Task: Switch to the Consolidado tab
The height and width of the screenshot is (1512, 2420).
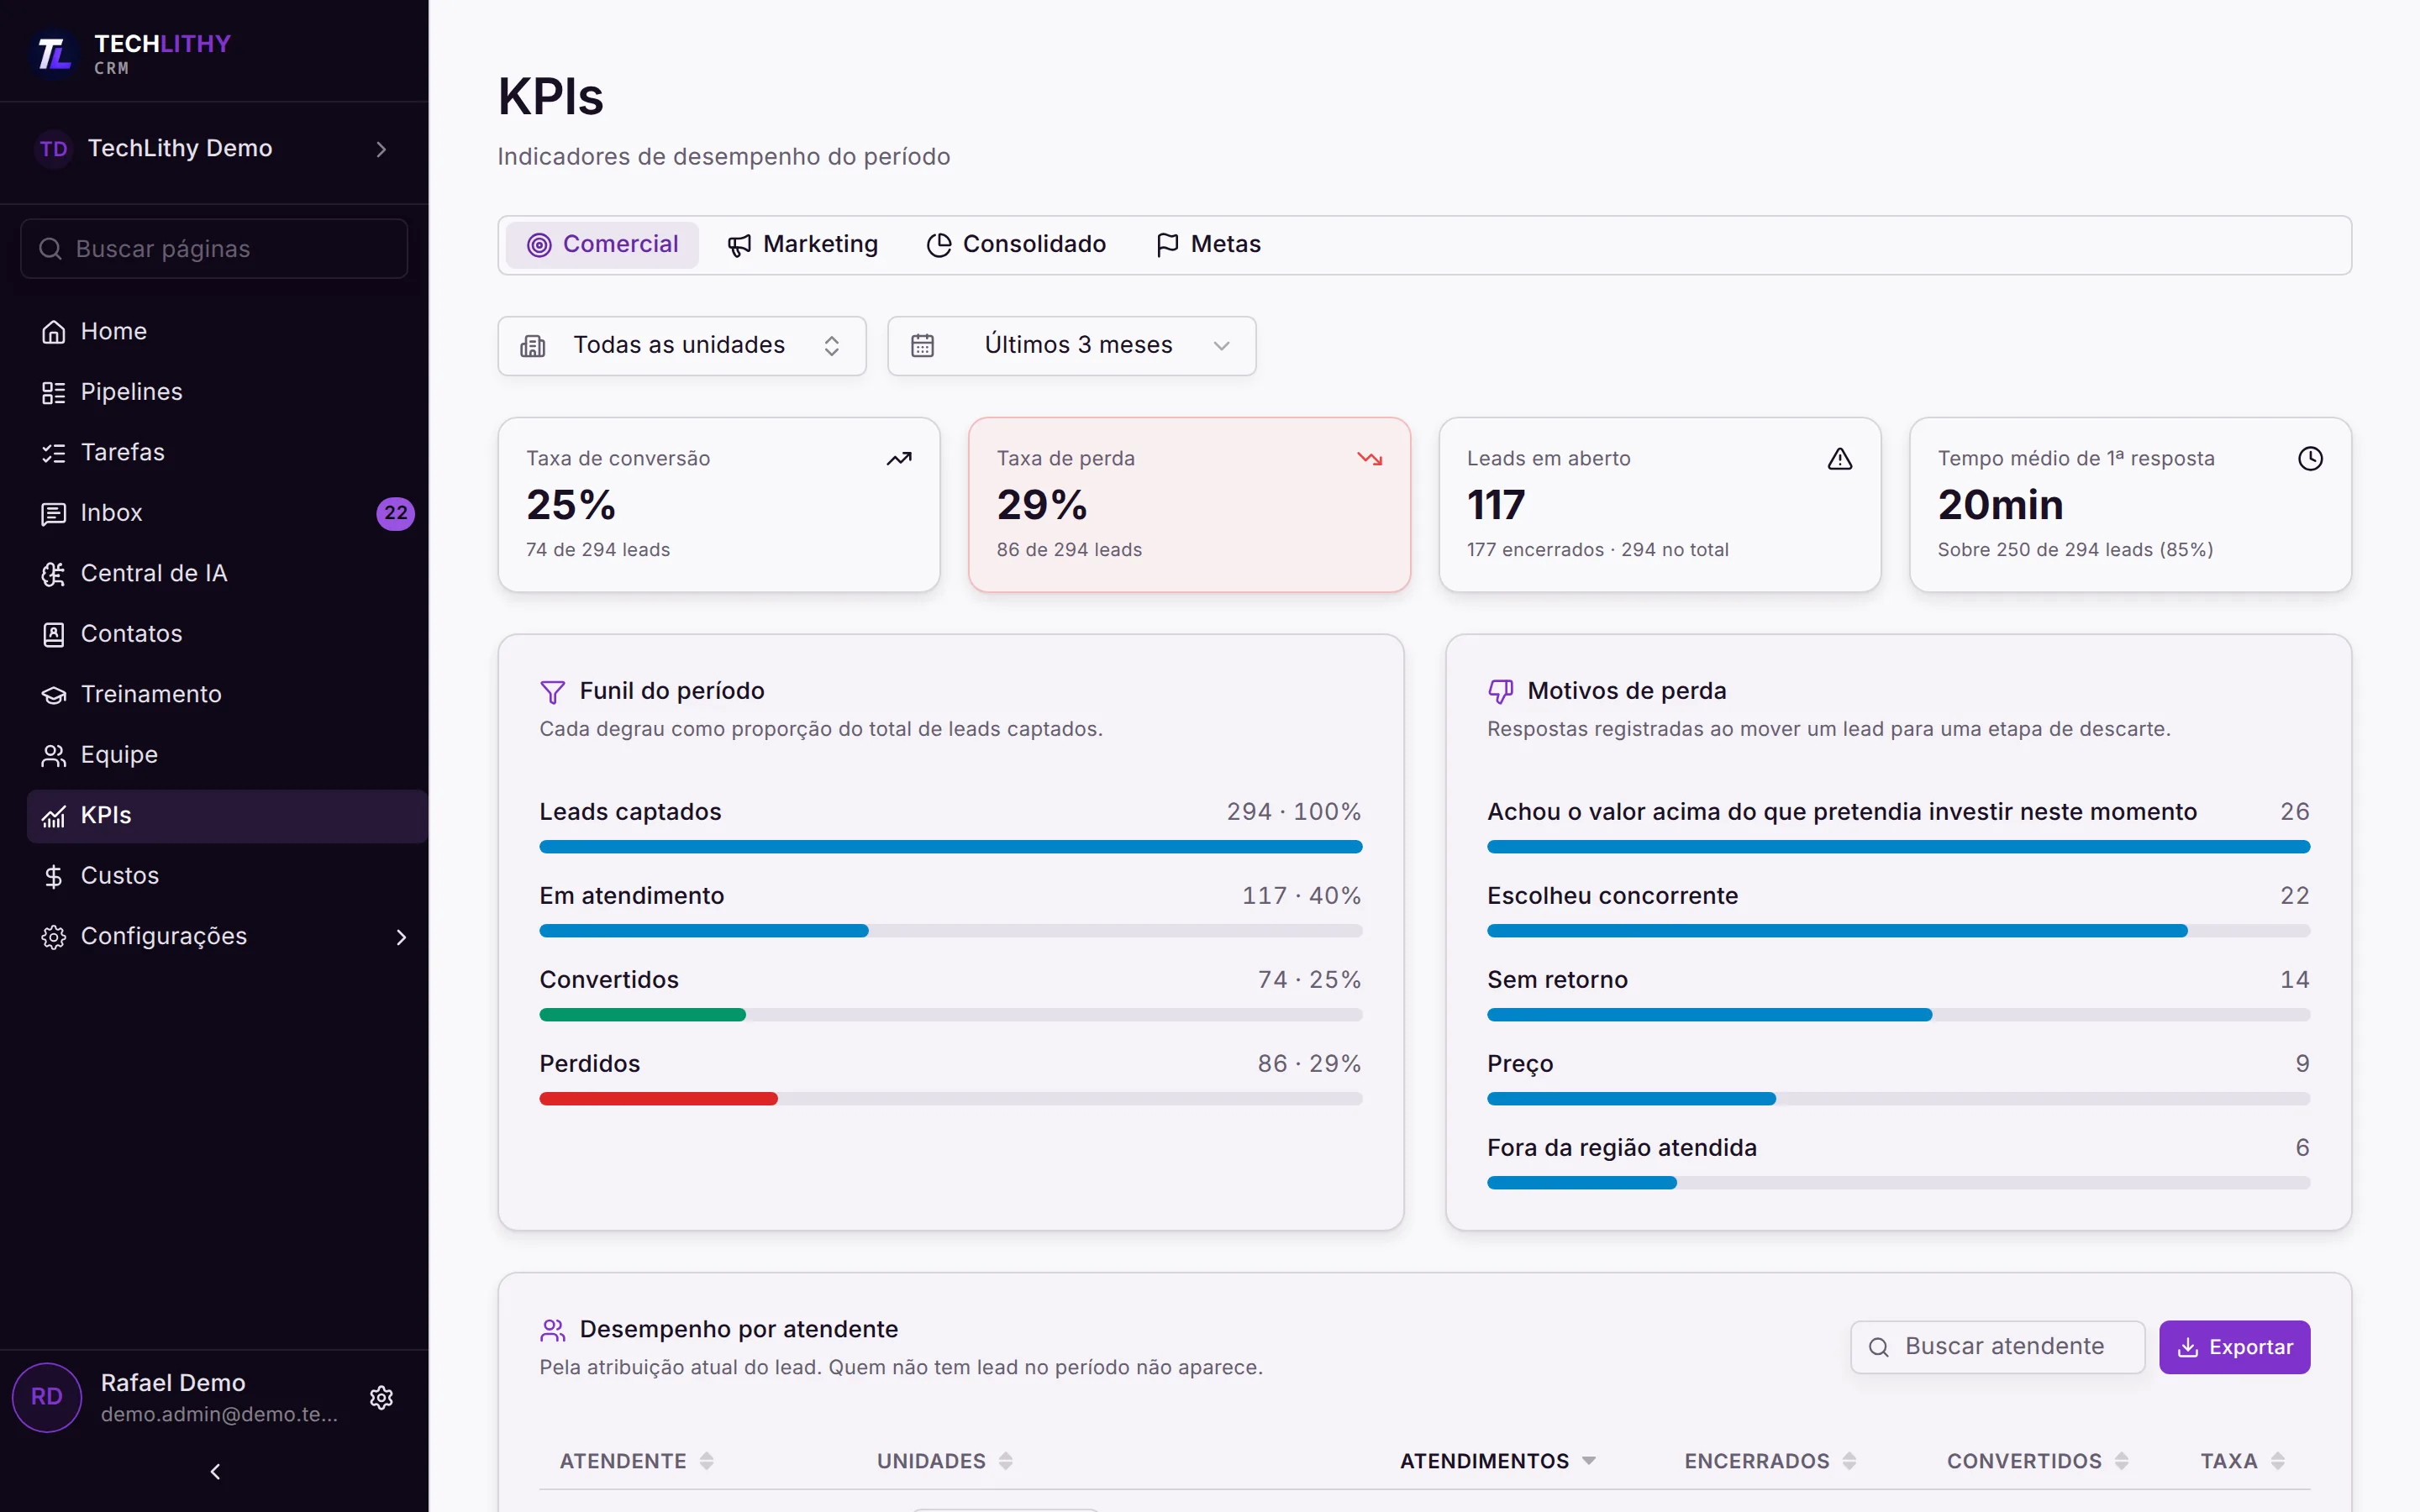Action: [x=1016, y=245]
